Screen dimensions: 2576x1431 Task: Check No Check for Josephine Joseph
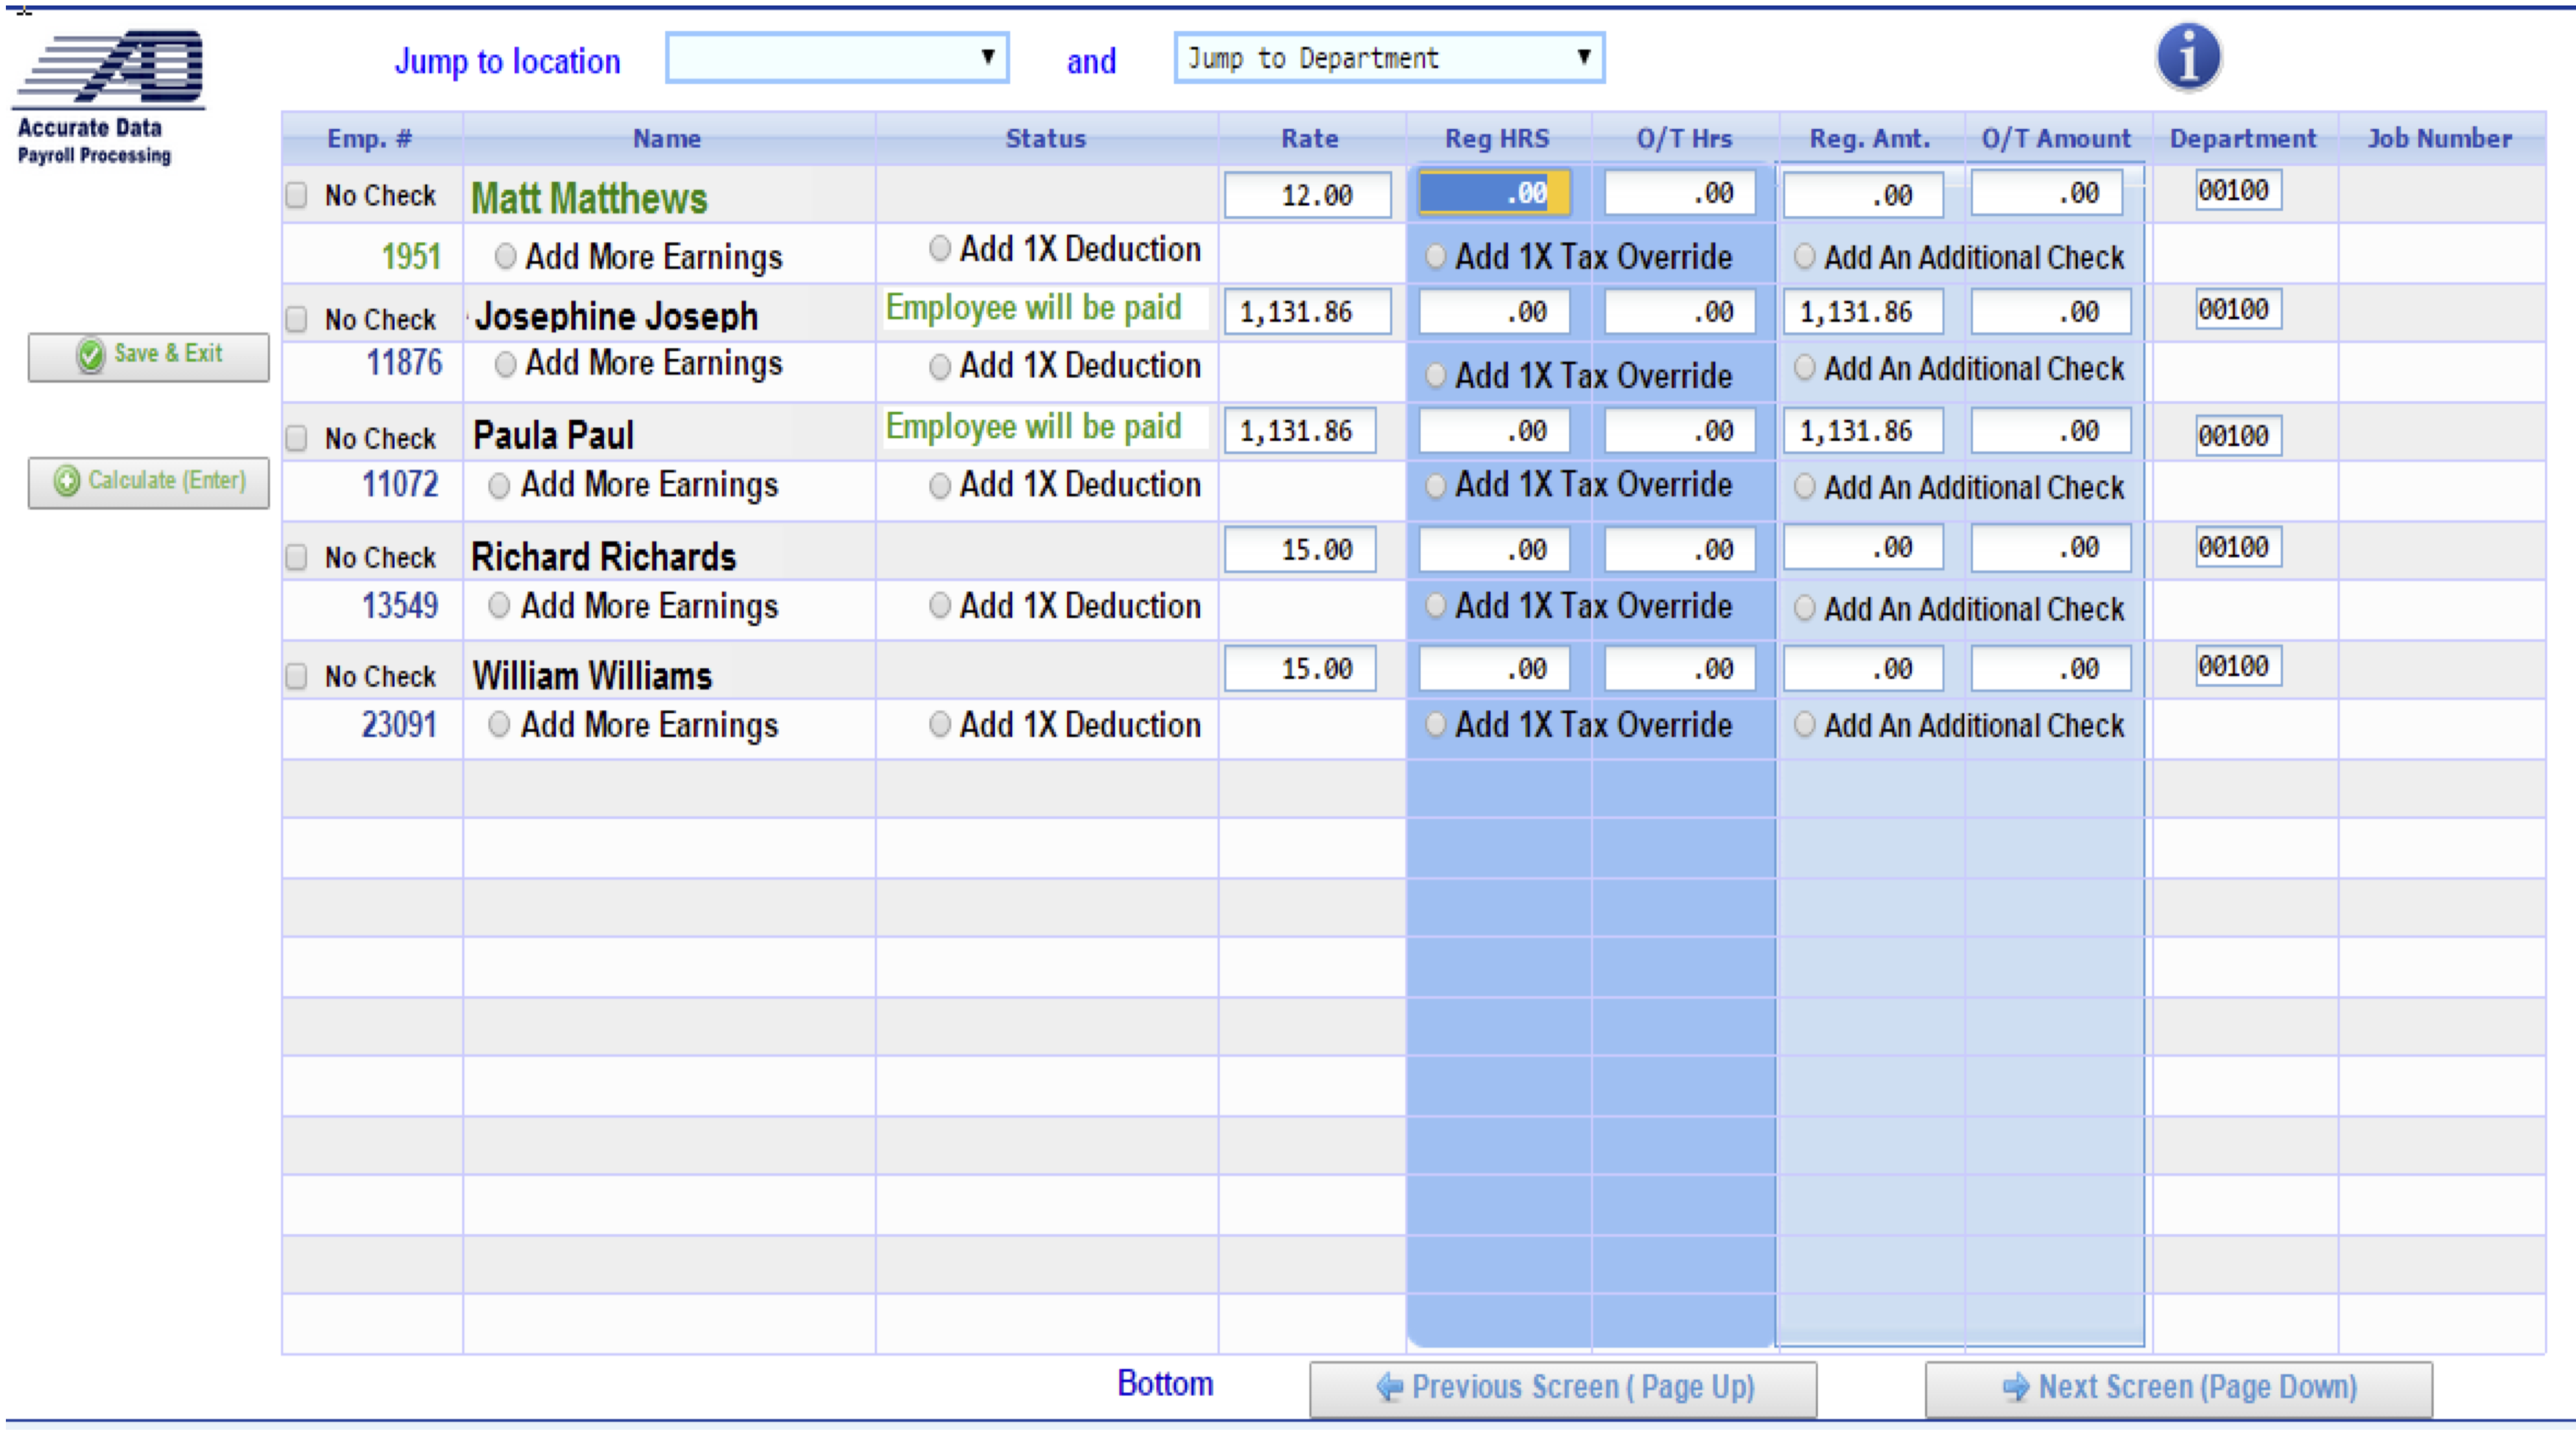[296, 319]
